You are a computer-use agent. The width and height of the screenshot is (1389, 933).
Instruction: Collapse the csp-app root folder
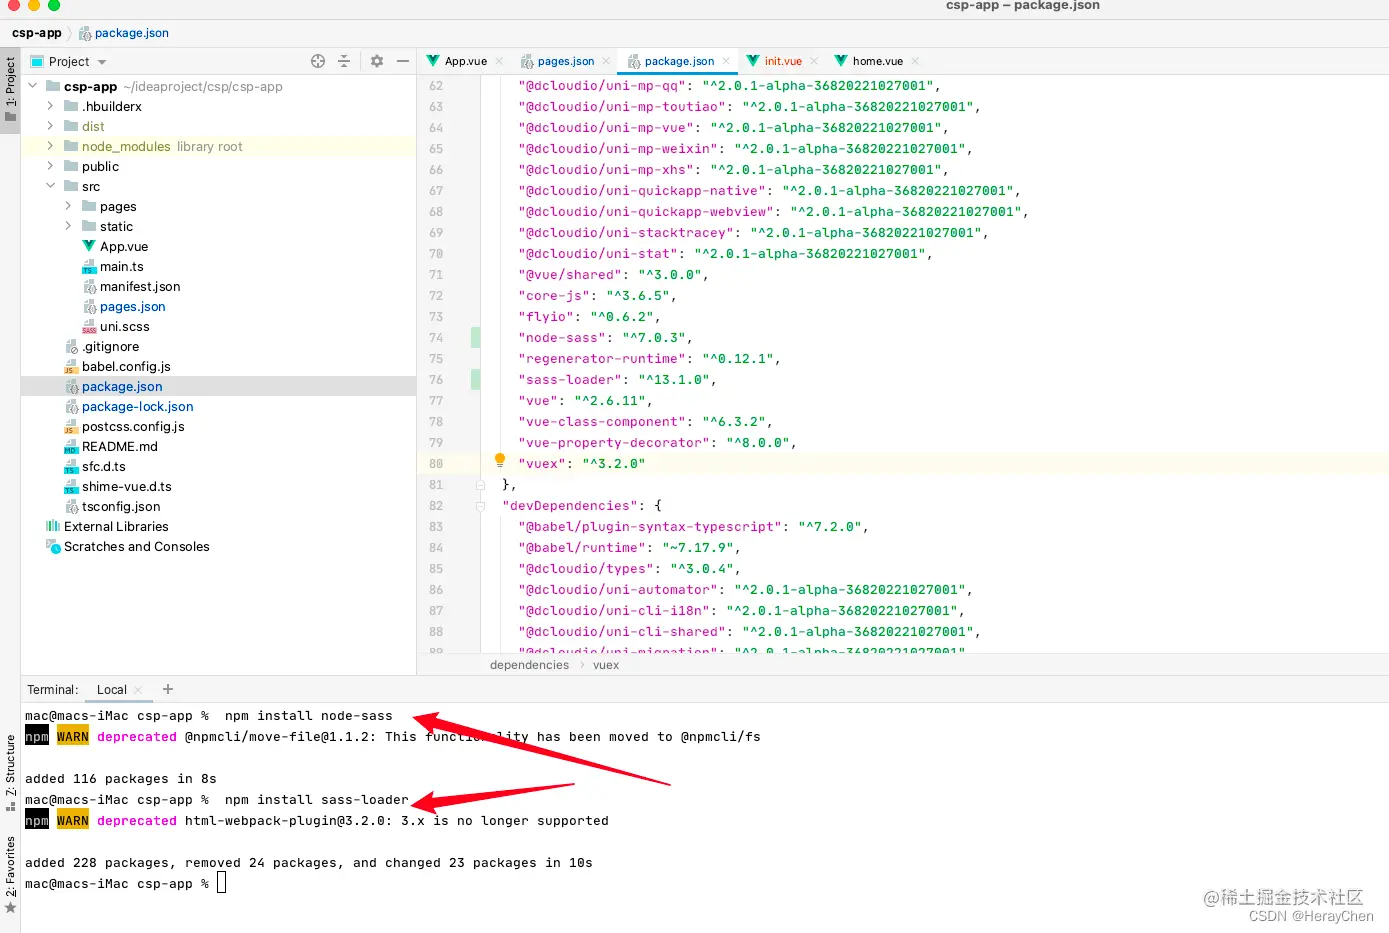(x=33, y=86)
